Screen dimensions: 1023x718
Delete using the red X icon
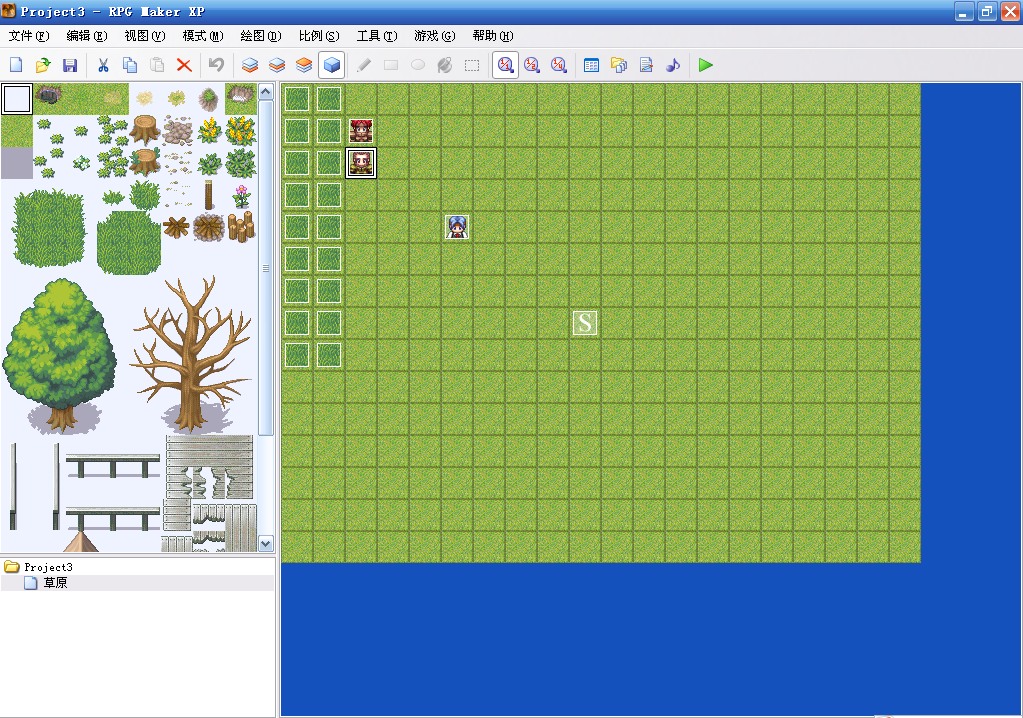pyautogui.click(x=184, y=65)
